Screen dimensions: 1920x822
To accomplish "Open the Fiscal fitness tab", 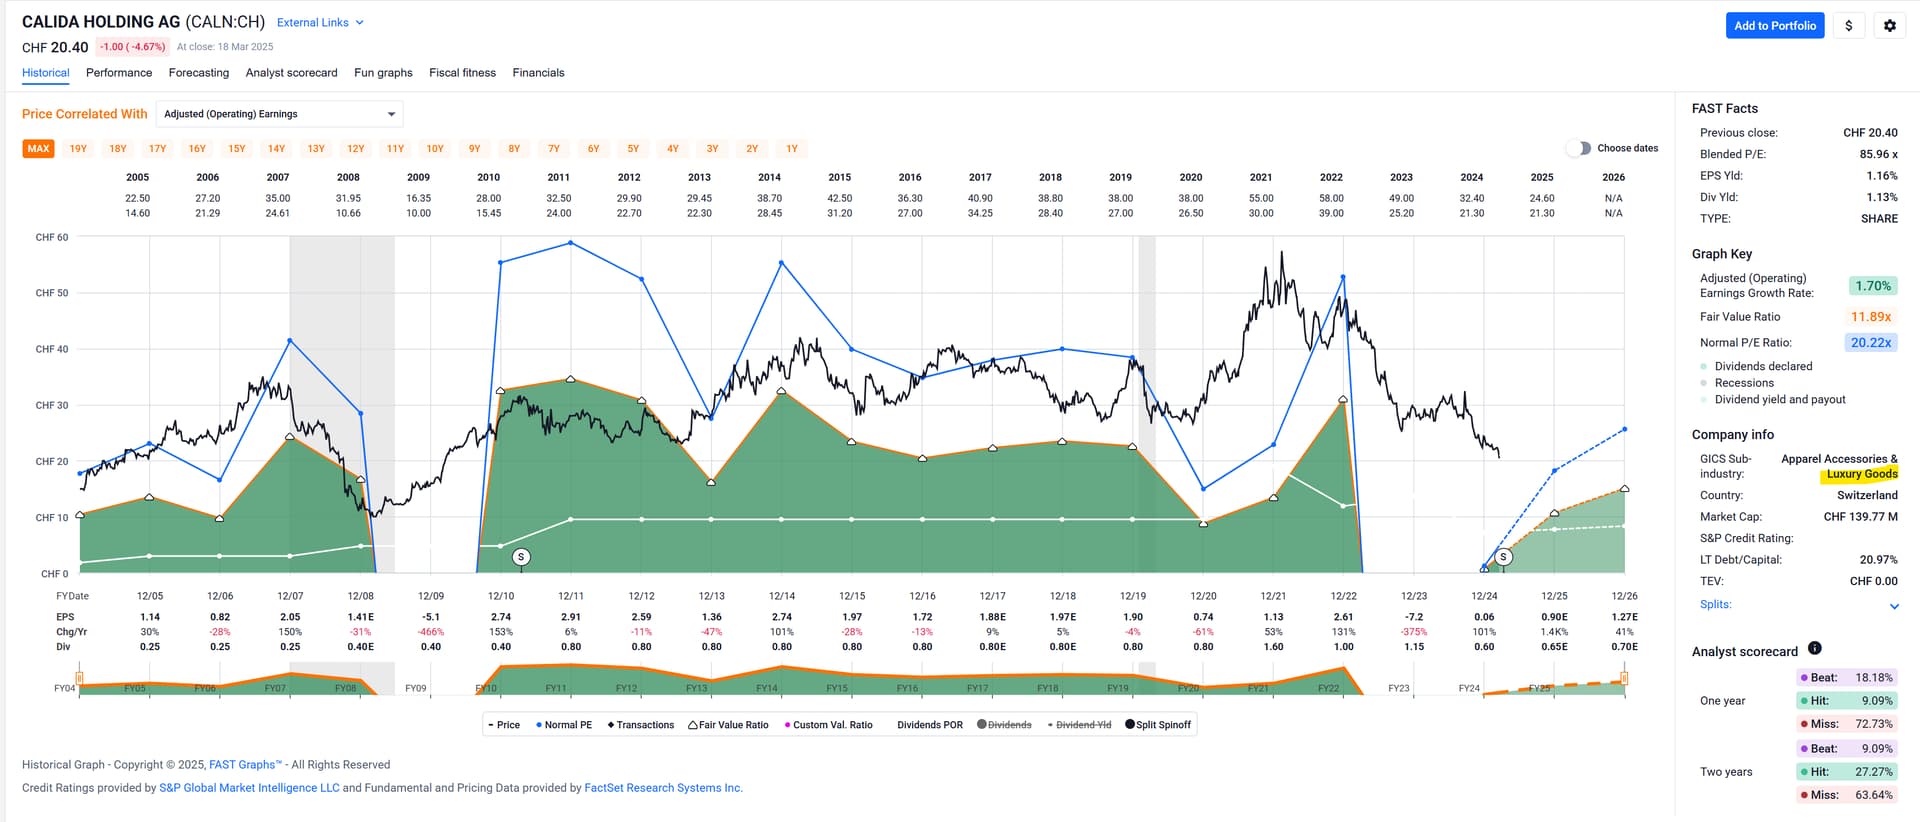I will coord(462,73).
